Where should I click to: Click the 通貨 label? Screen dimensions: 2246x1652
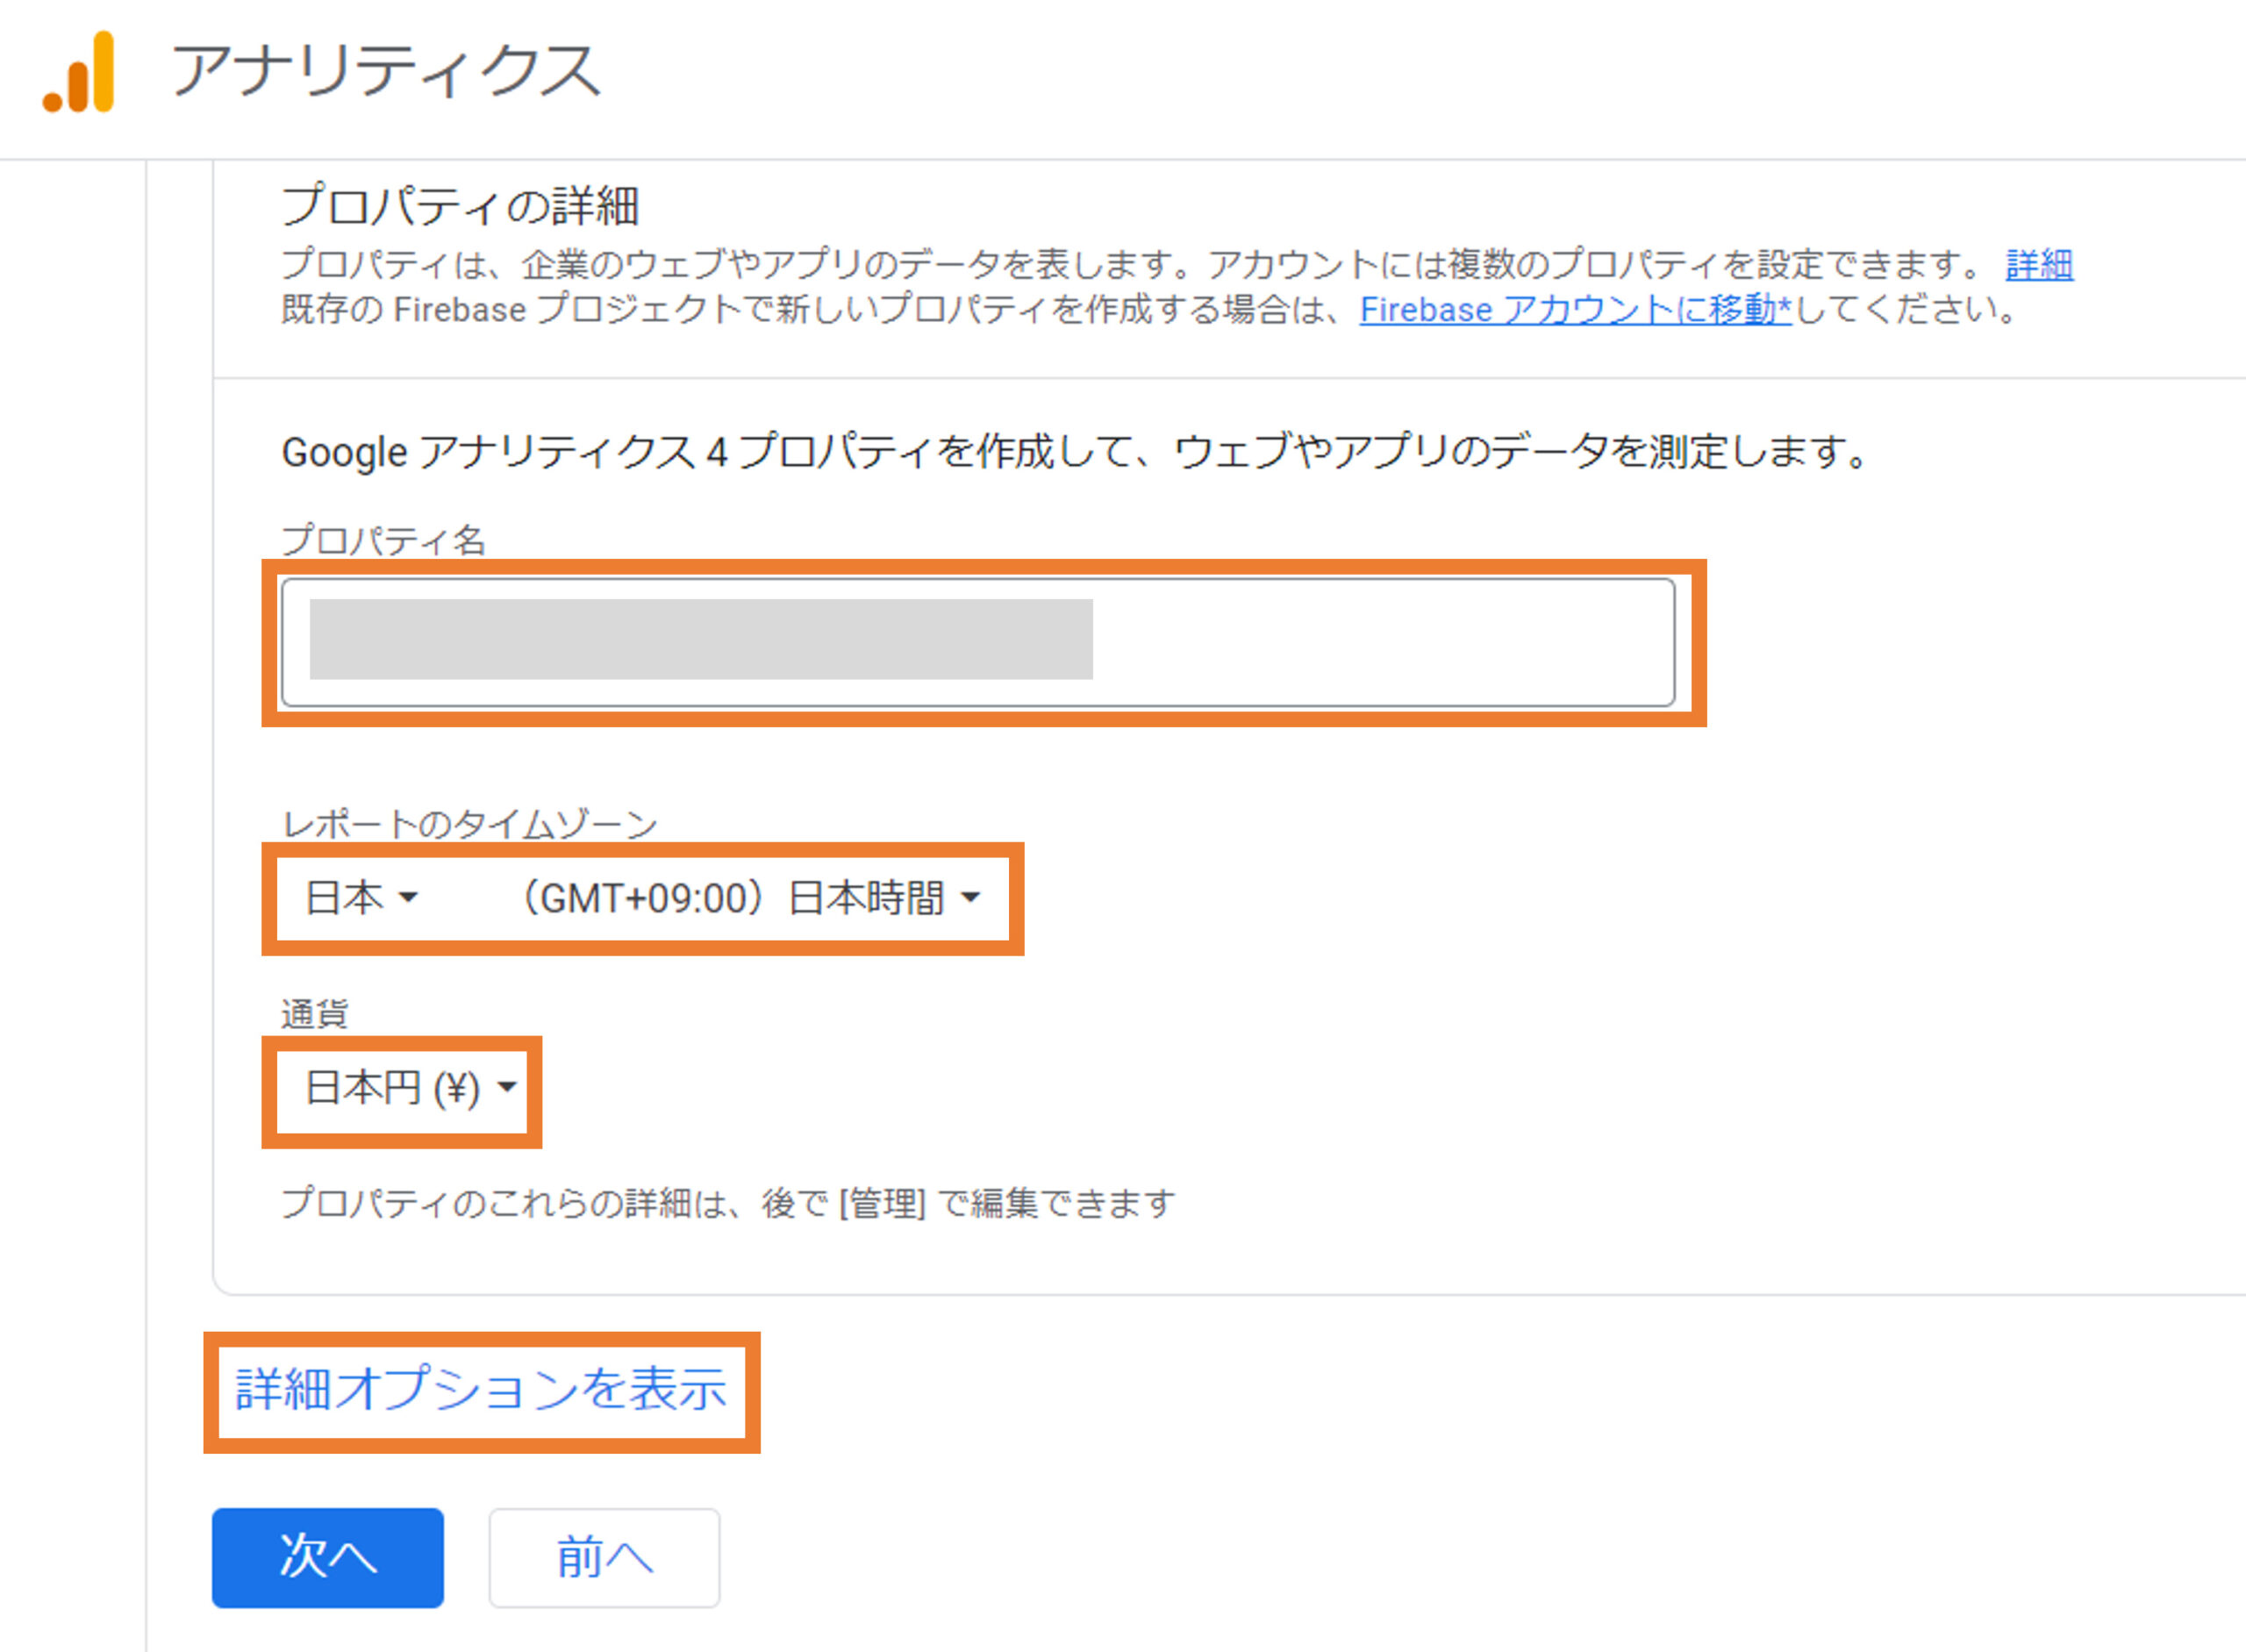pos(314,1014)
